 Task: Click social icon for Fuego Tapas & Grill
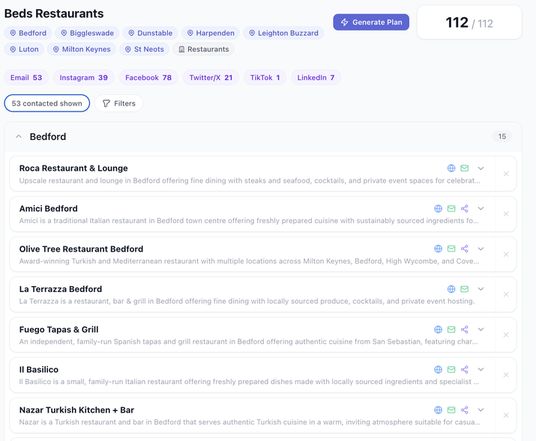click(x=464, y=329)
